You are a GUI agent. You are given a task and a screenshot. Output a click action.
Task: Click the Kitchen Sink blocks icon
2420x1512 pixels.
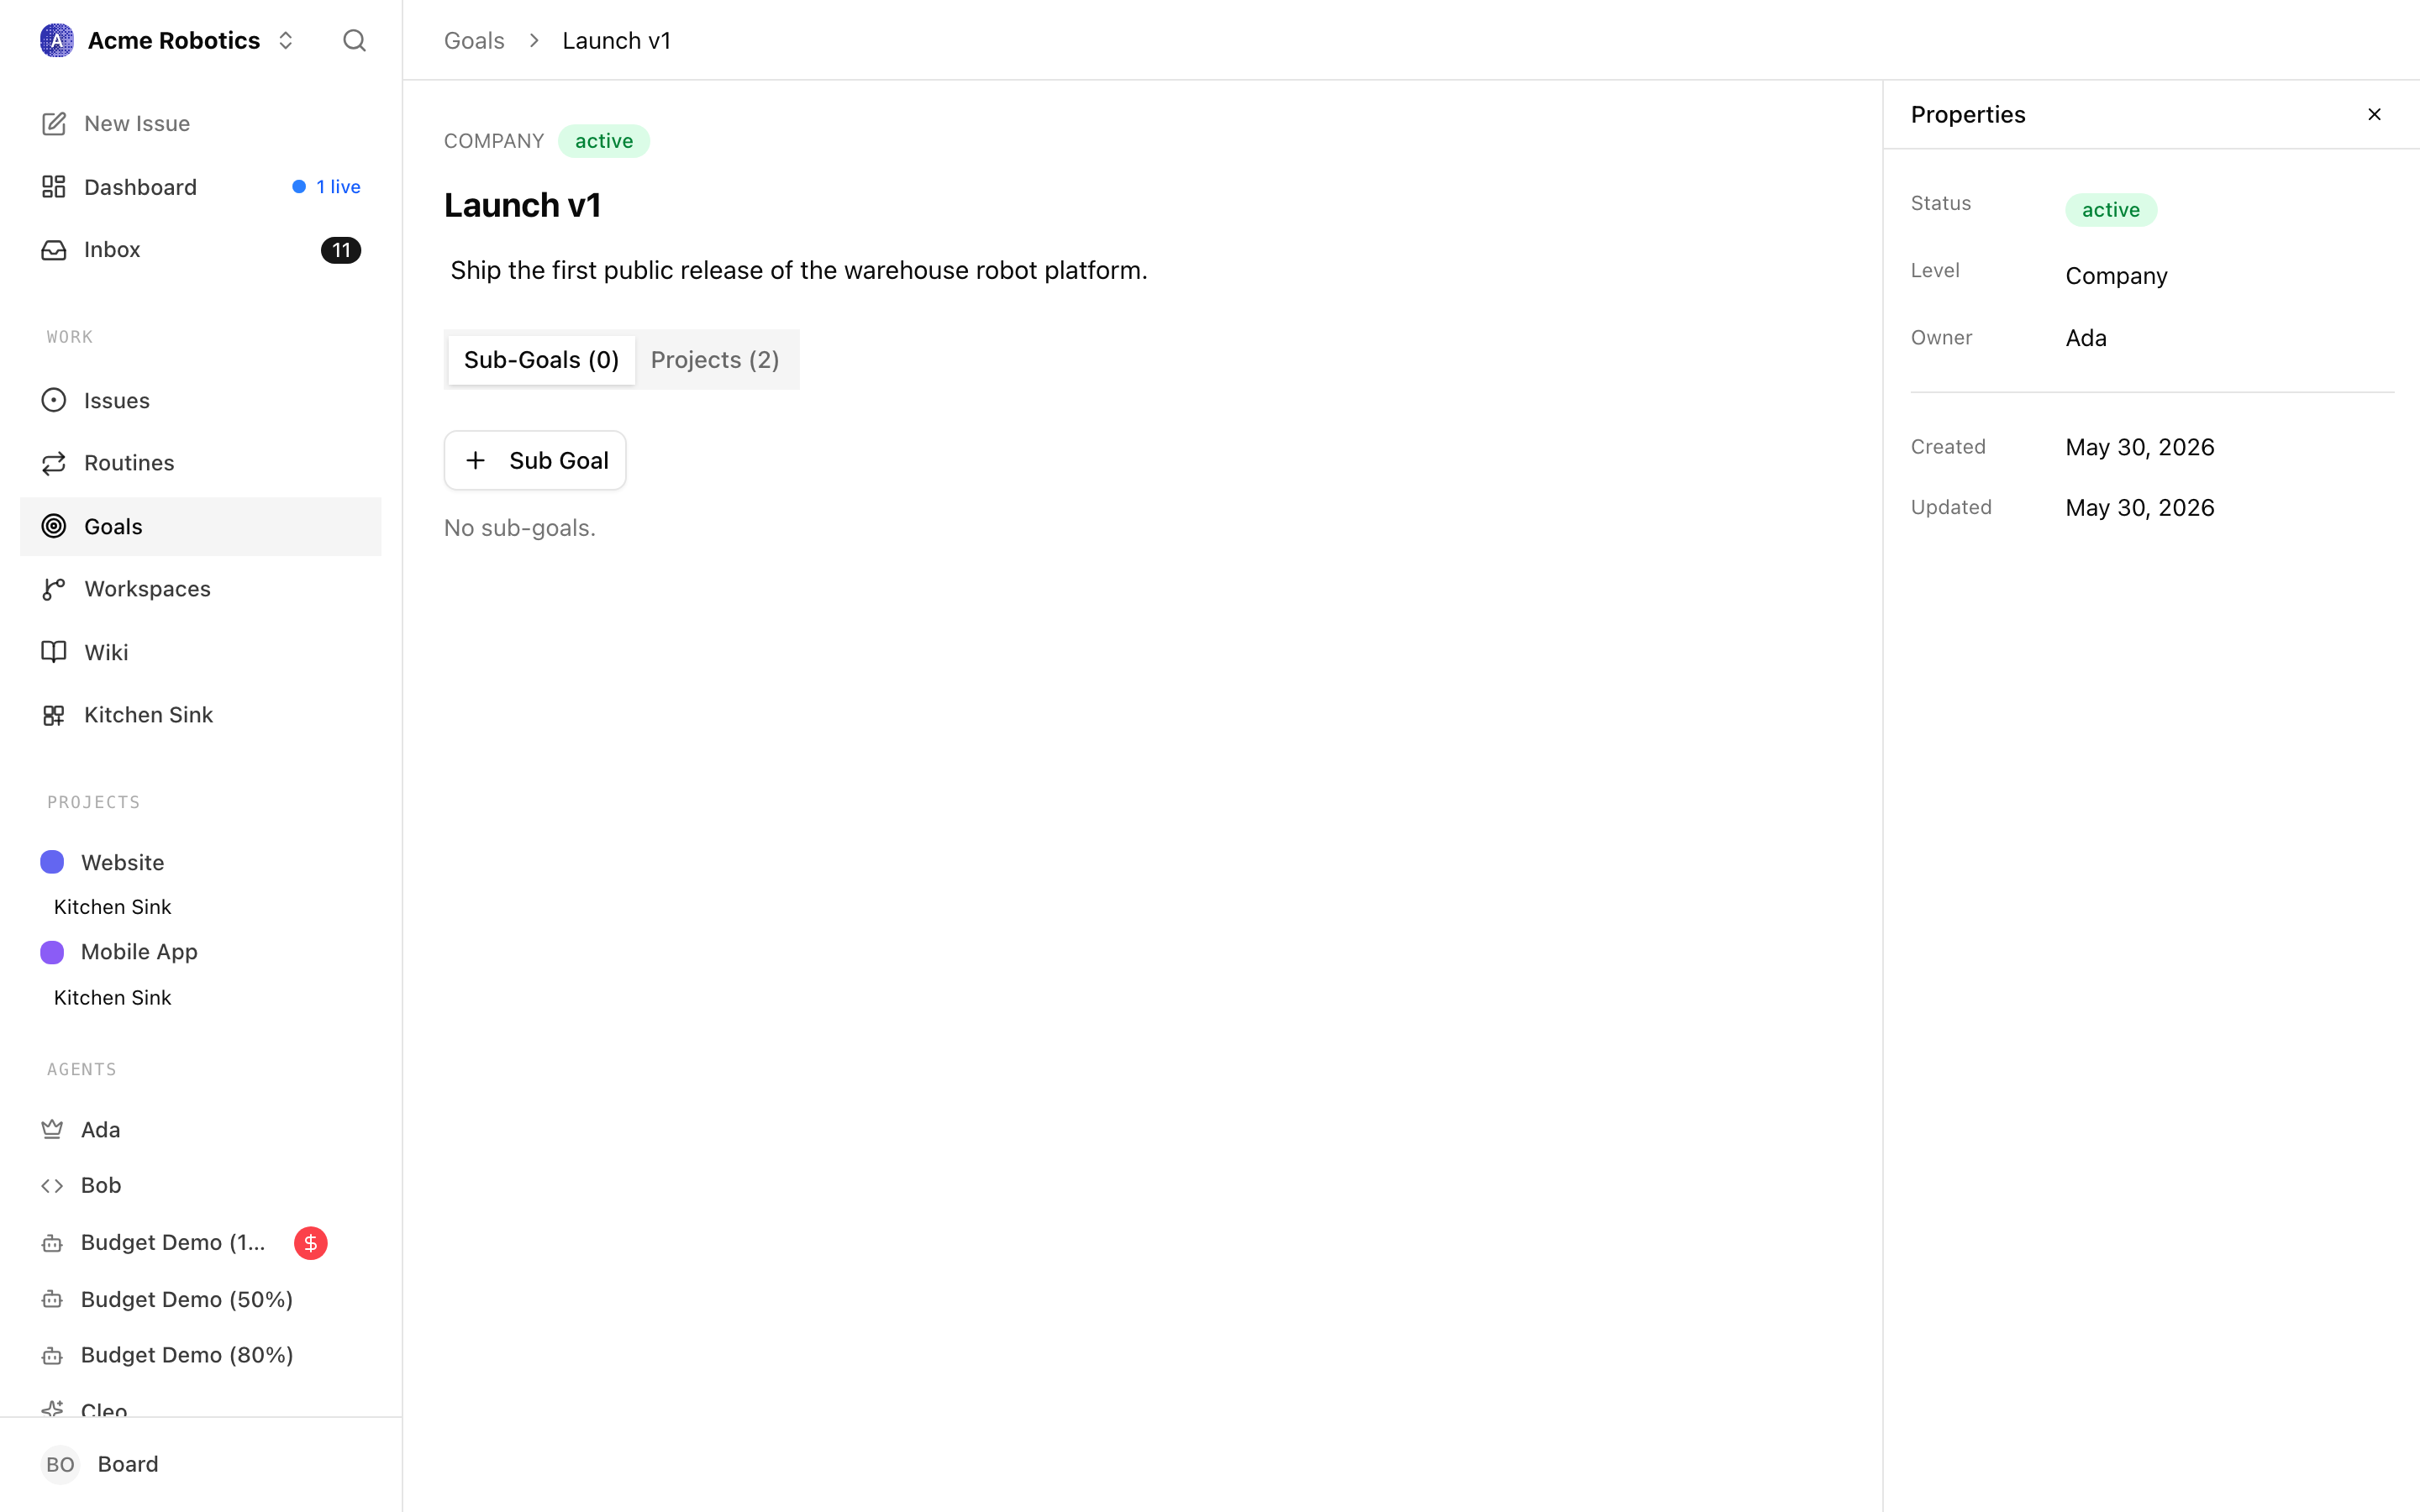(54, 715)
